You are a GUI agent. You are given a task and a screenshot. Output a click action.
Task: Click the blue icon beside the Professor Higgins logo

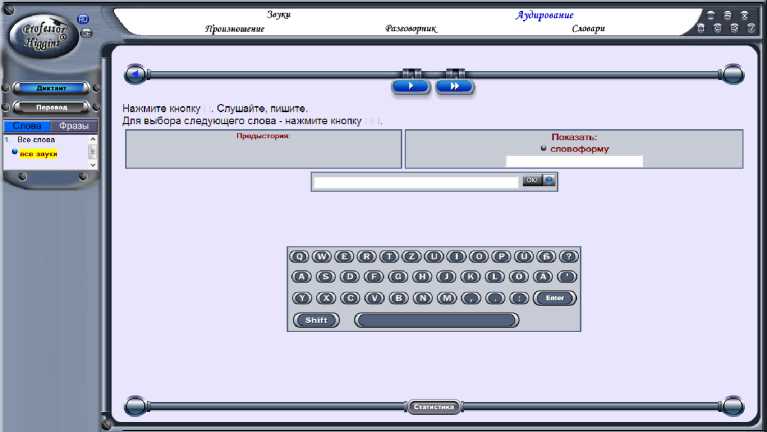click(84, 20)
